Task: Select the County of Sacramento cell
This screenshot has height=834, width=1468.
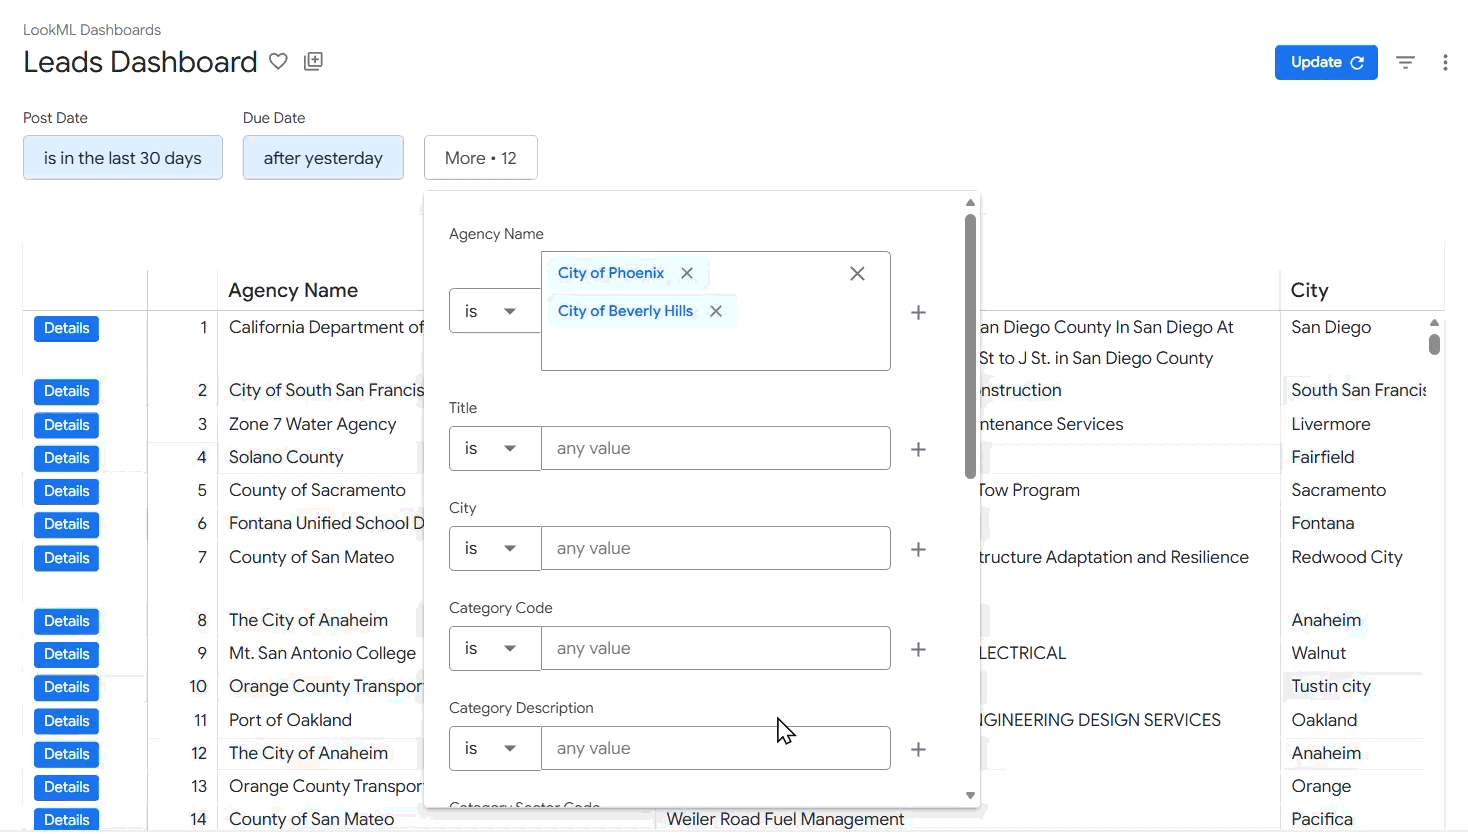Action: [317, 490]
